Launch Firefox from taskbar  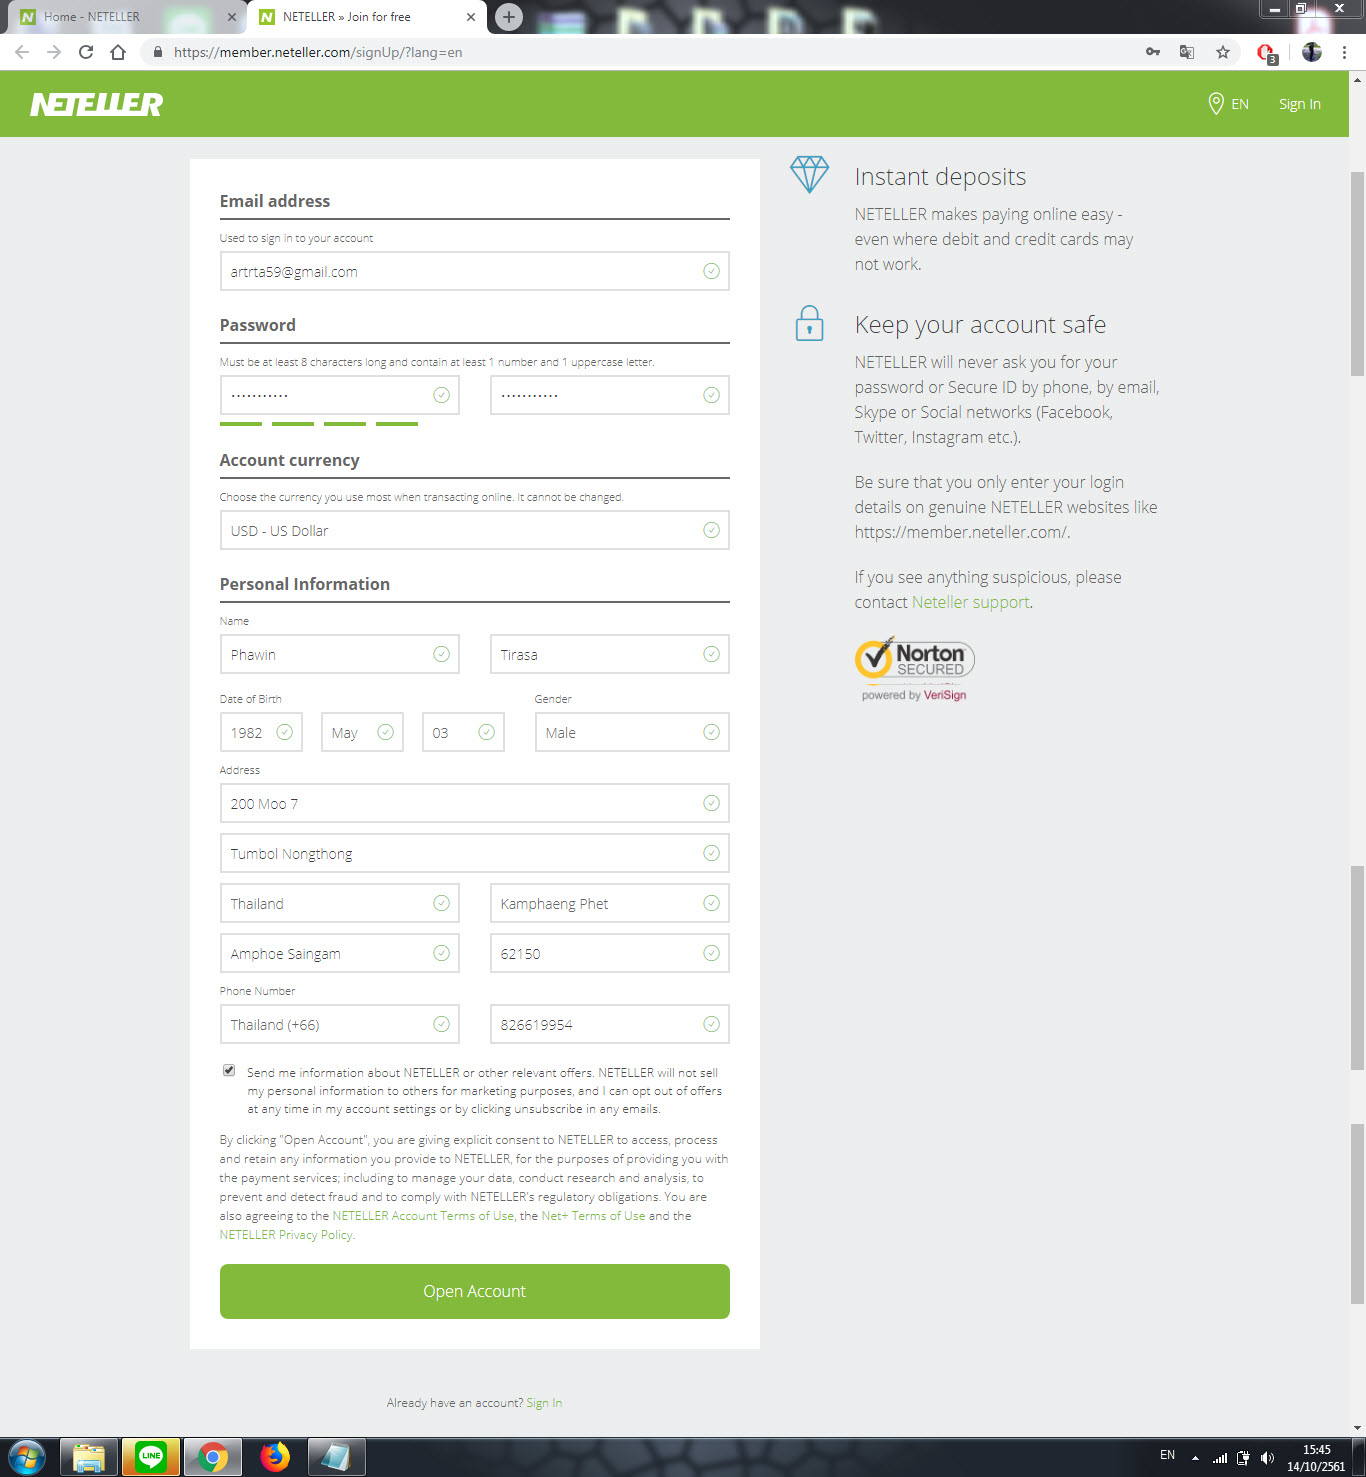pyautogui.click(x=274, y=1457)
